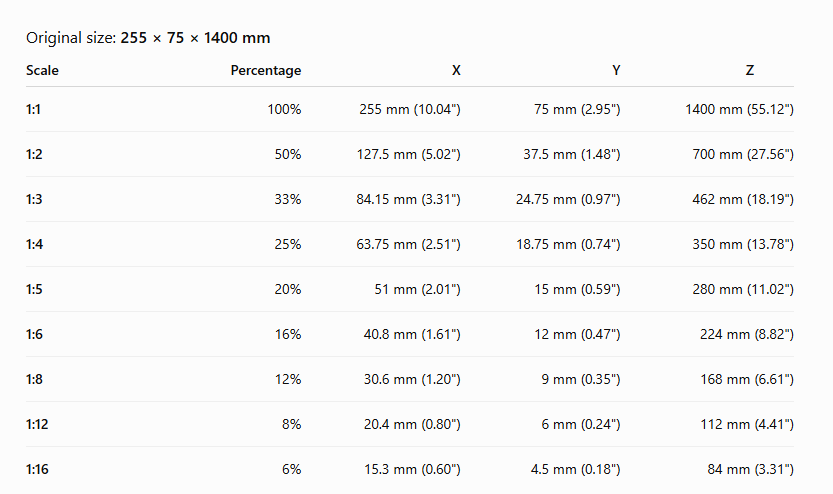The image size is (833, 494).
Task: Click the 20.4 mm (0.80") cell
Action: 412,424
